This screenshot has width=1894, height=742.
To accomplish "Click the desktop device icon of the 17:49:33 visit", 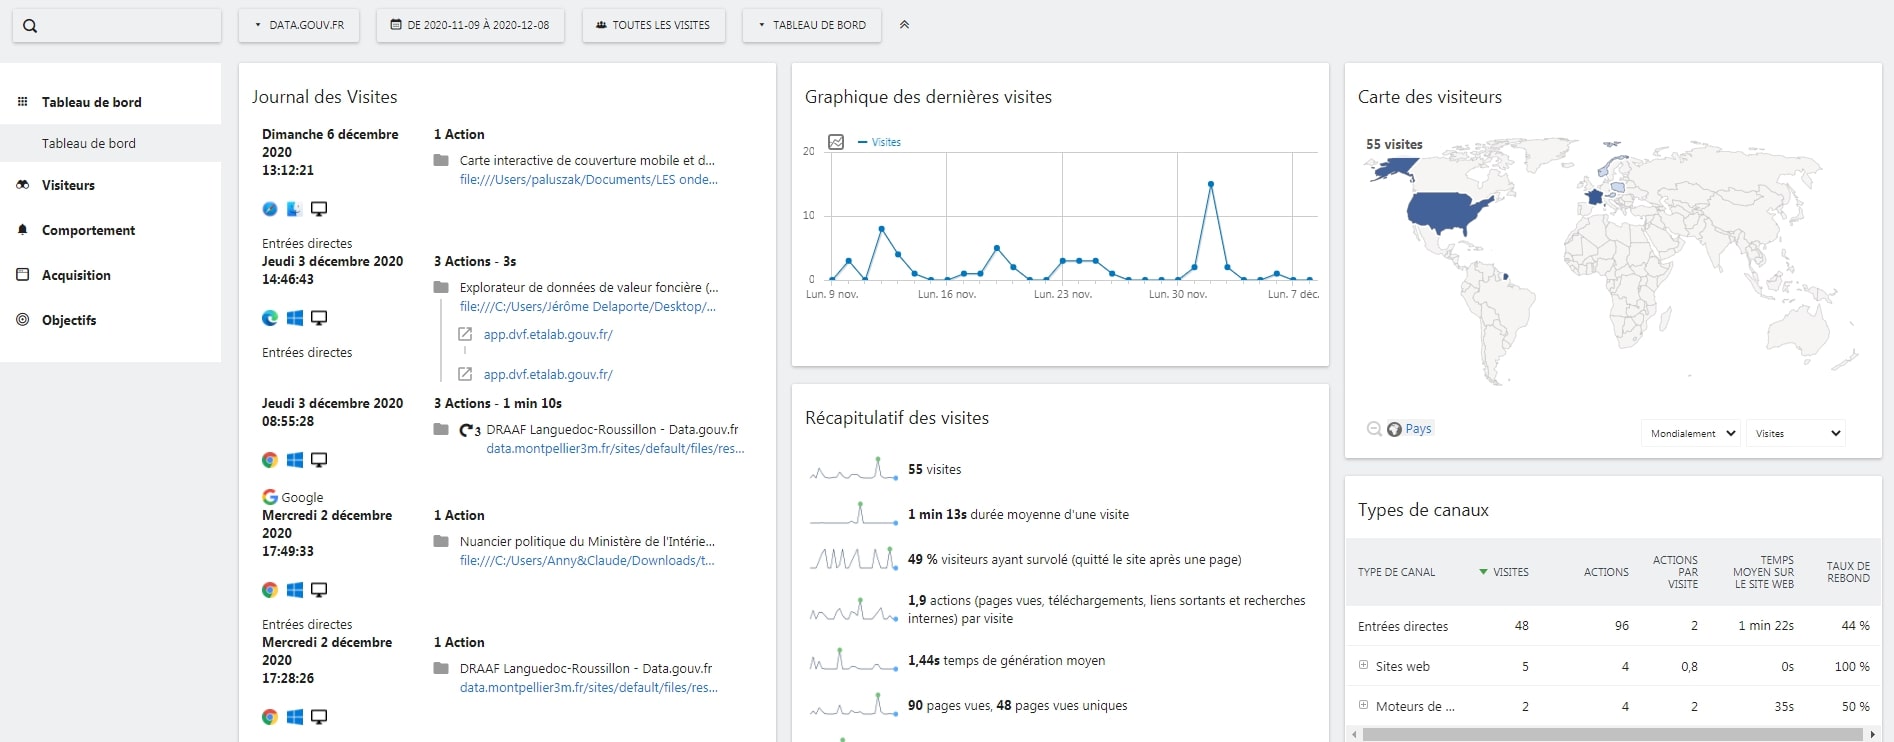I will [319, 590].
